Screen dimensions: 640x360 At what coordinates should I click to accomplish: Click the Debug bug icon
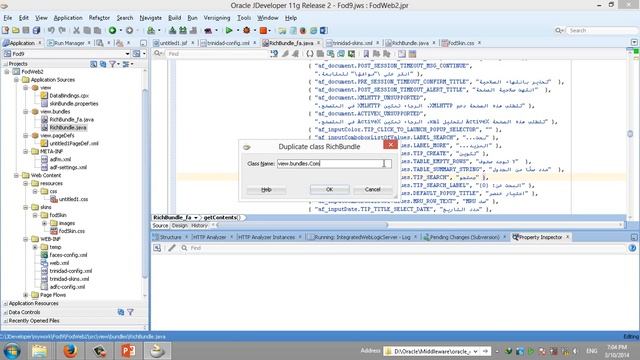pyautogui.click(x=247, y=31)
